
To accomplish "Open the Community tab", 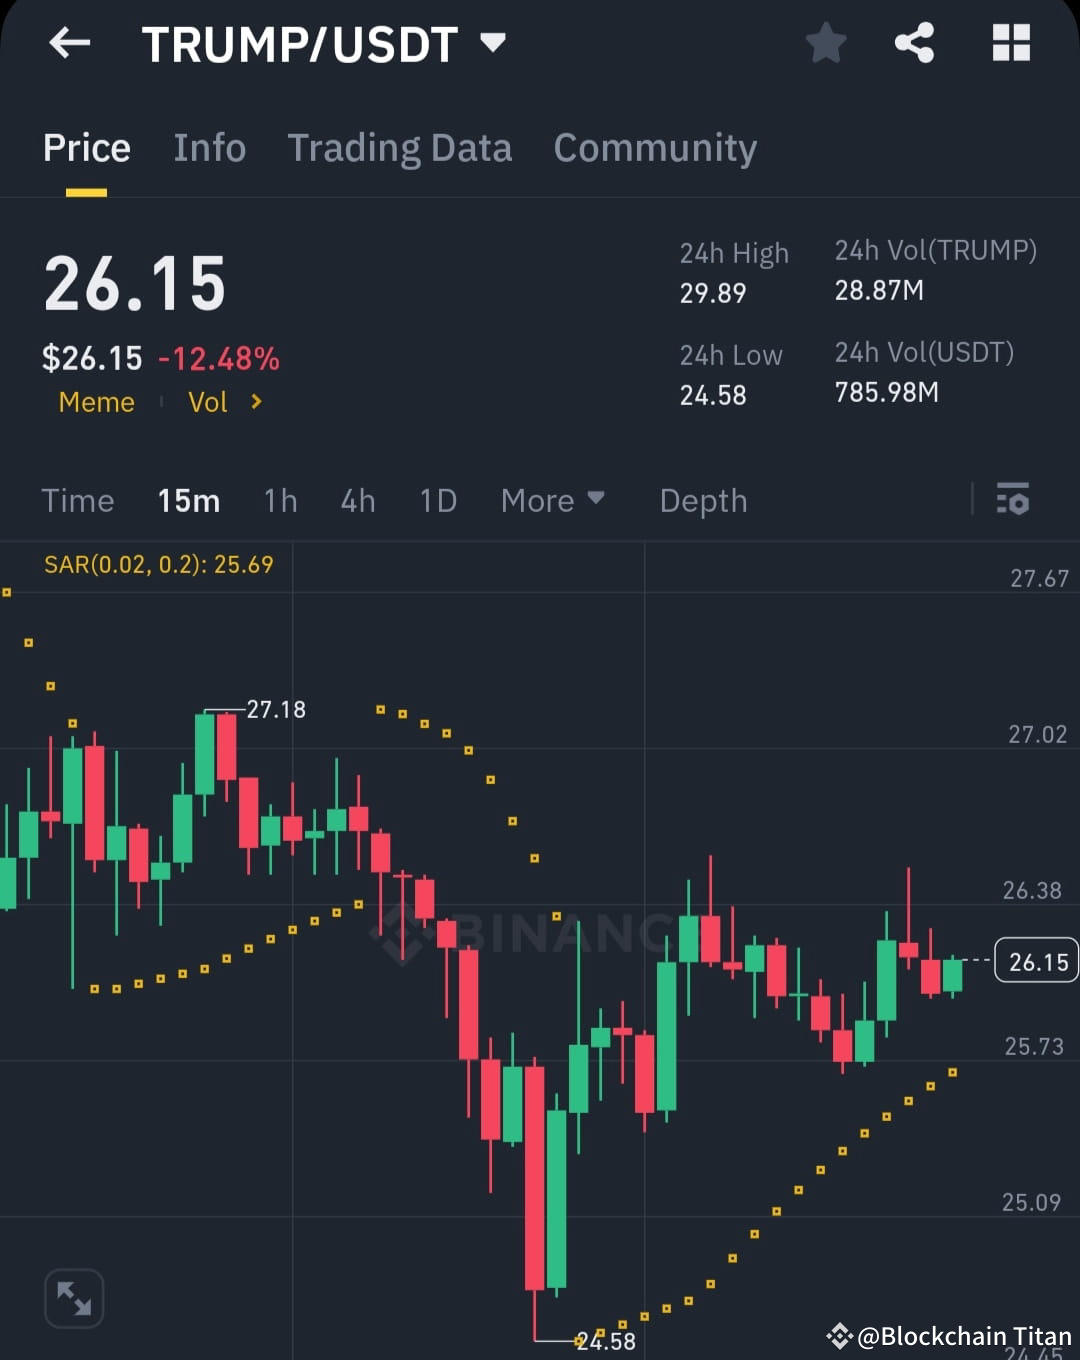I will point(655,148).
